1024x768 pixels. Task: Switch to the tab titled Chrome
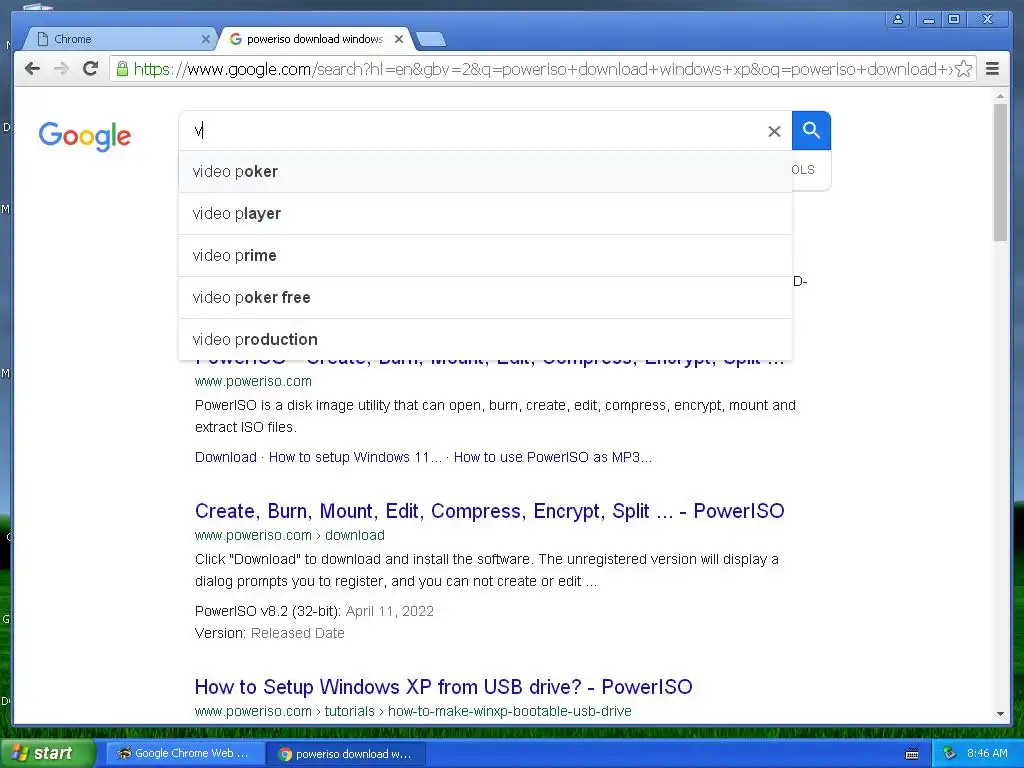pyautogui.click(x=121, y=39)
